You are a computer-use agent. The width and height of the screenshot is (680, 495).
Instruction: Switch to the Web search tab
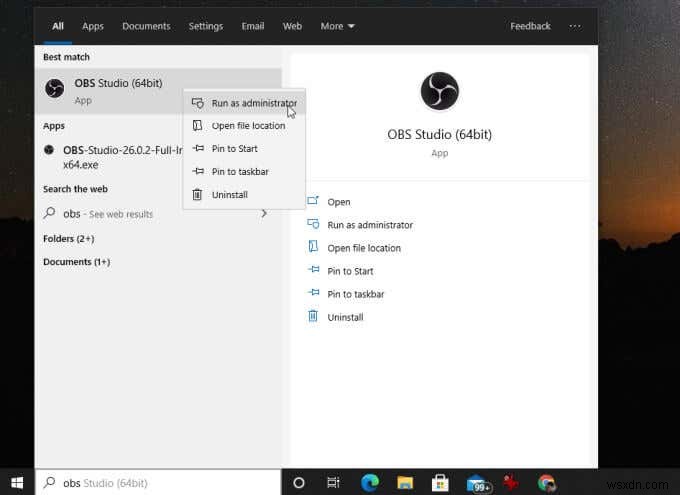292,26
